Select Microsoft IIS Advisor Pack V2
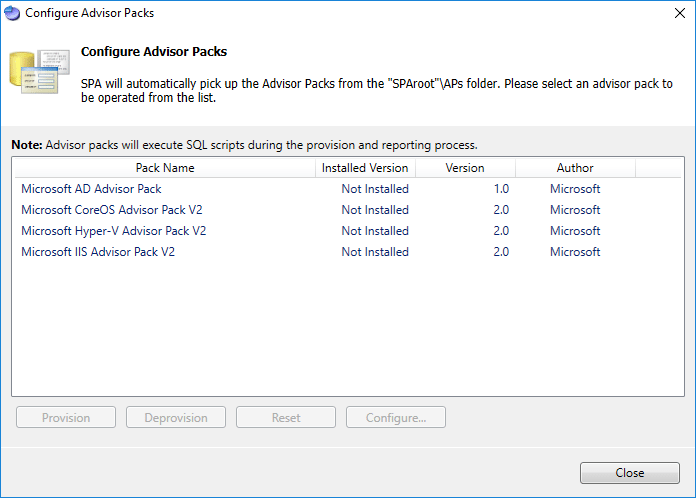The width and height of the screenshot is (696, 498). tap(98, 252)
